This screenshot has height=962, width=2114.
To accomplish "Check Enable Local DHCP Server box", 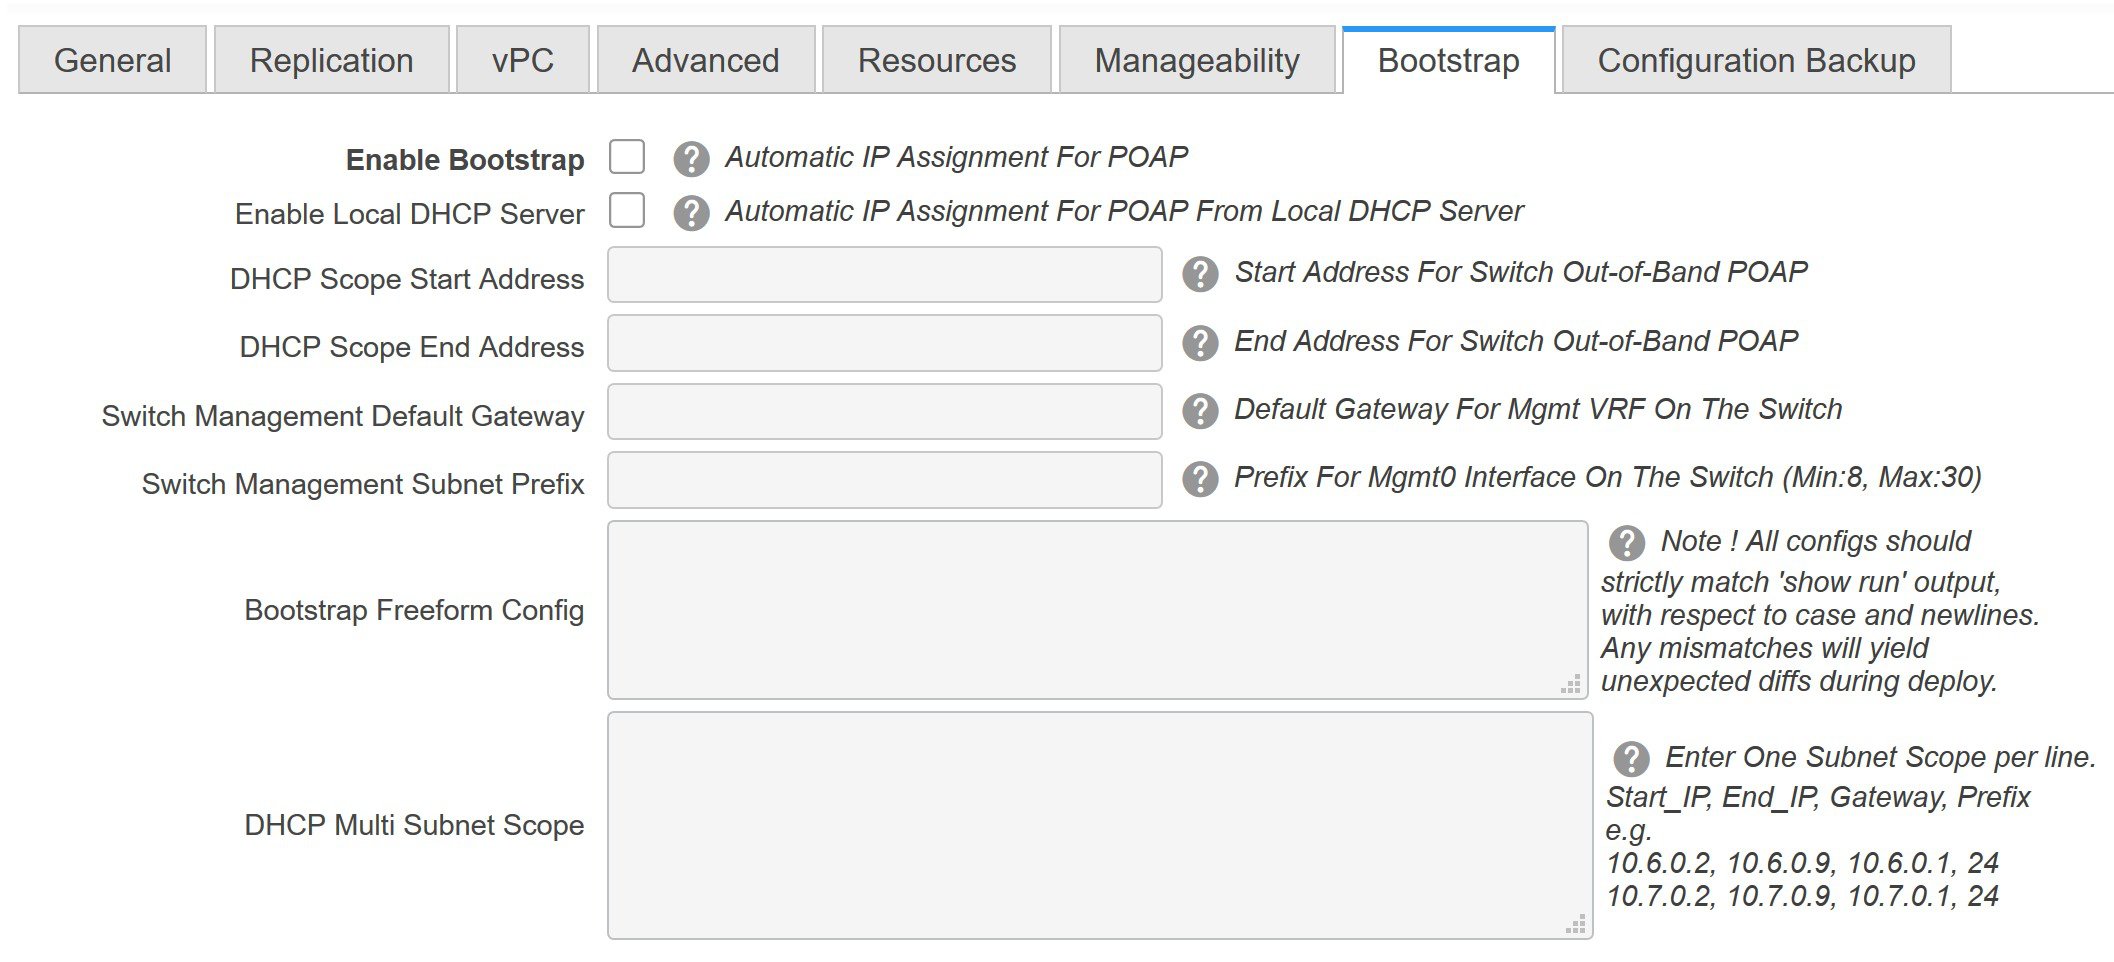I will pyautogui.click(x=627, y=211).
